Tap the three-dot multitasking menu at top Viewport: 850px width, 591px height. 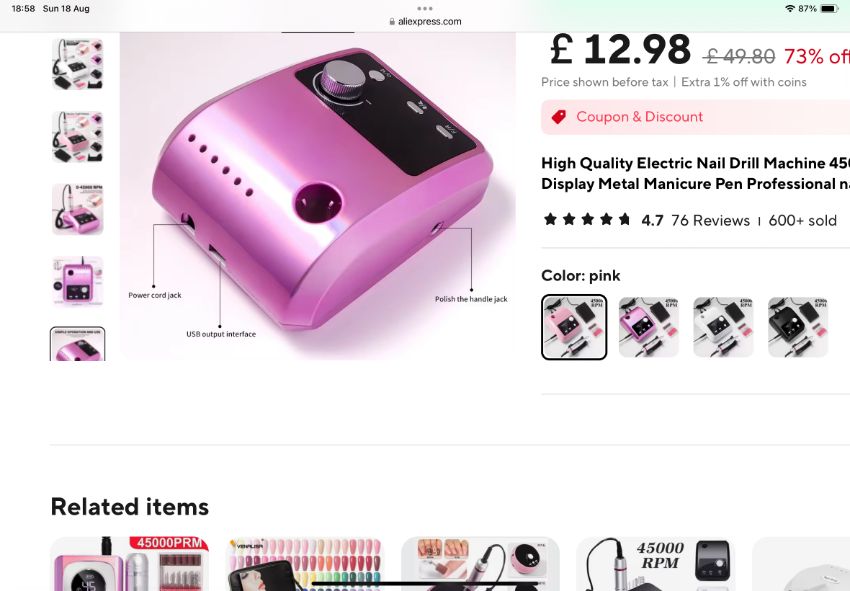point(425,9)
